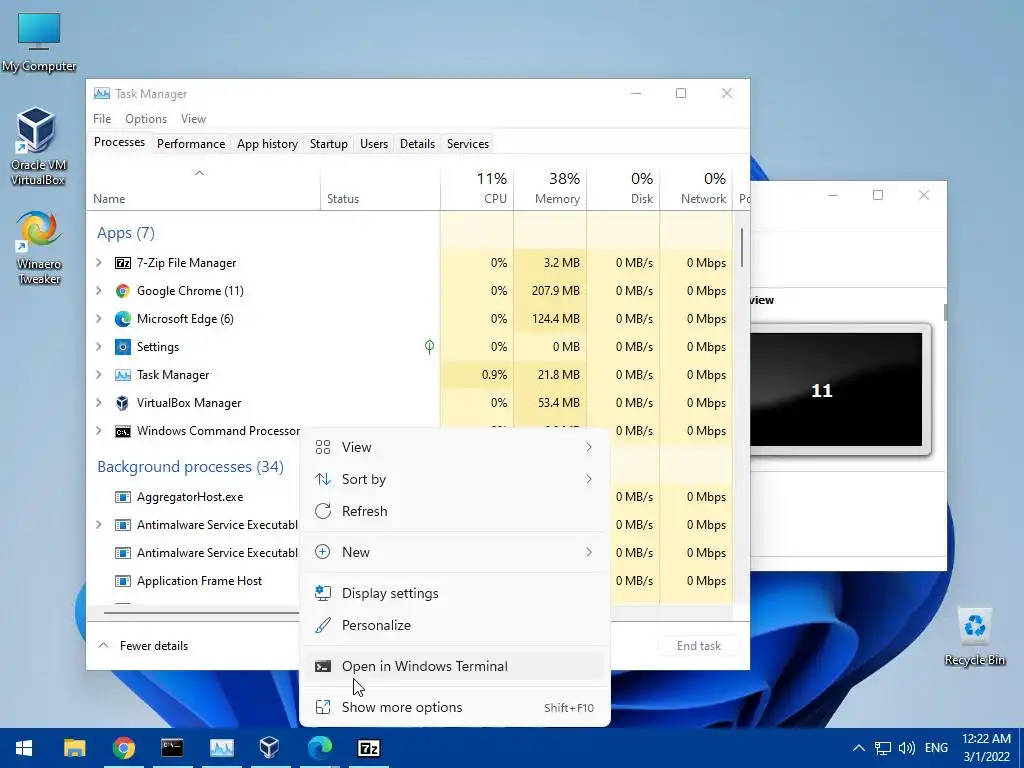Switch to Chrome on the taskbar
1024x768 pixels.
[x=123, y=748]
